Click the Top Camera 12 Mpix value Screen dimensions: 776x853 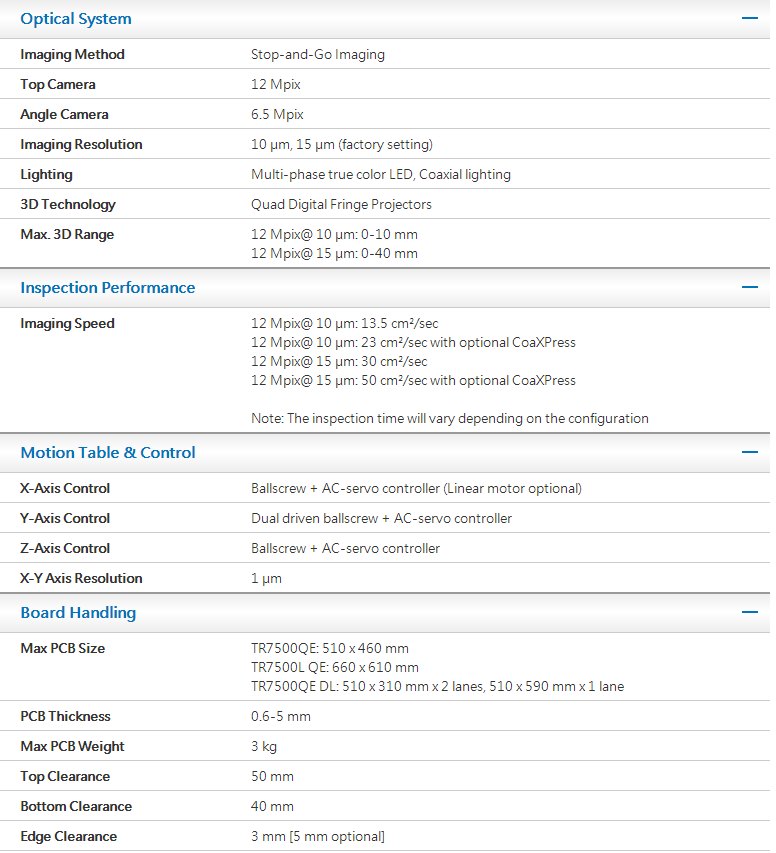coord(276,85)
